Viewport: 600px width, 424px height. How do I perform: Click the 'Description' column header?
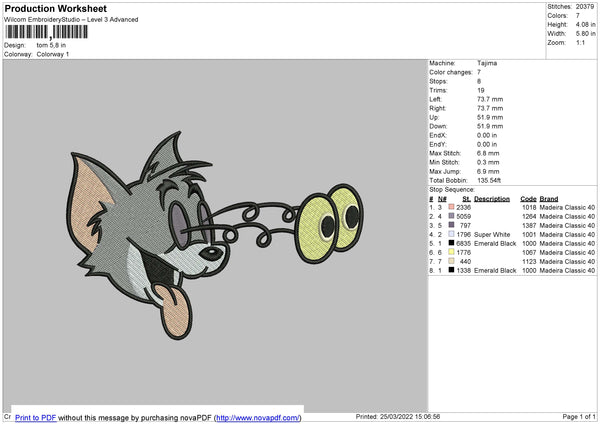click(492, 199)
